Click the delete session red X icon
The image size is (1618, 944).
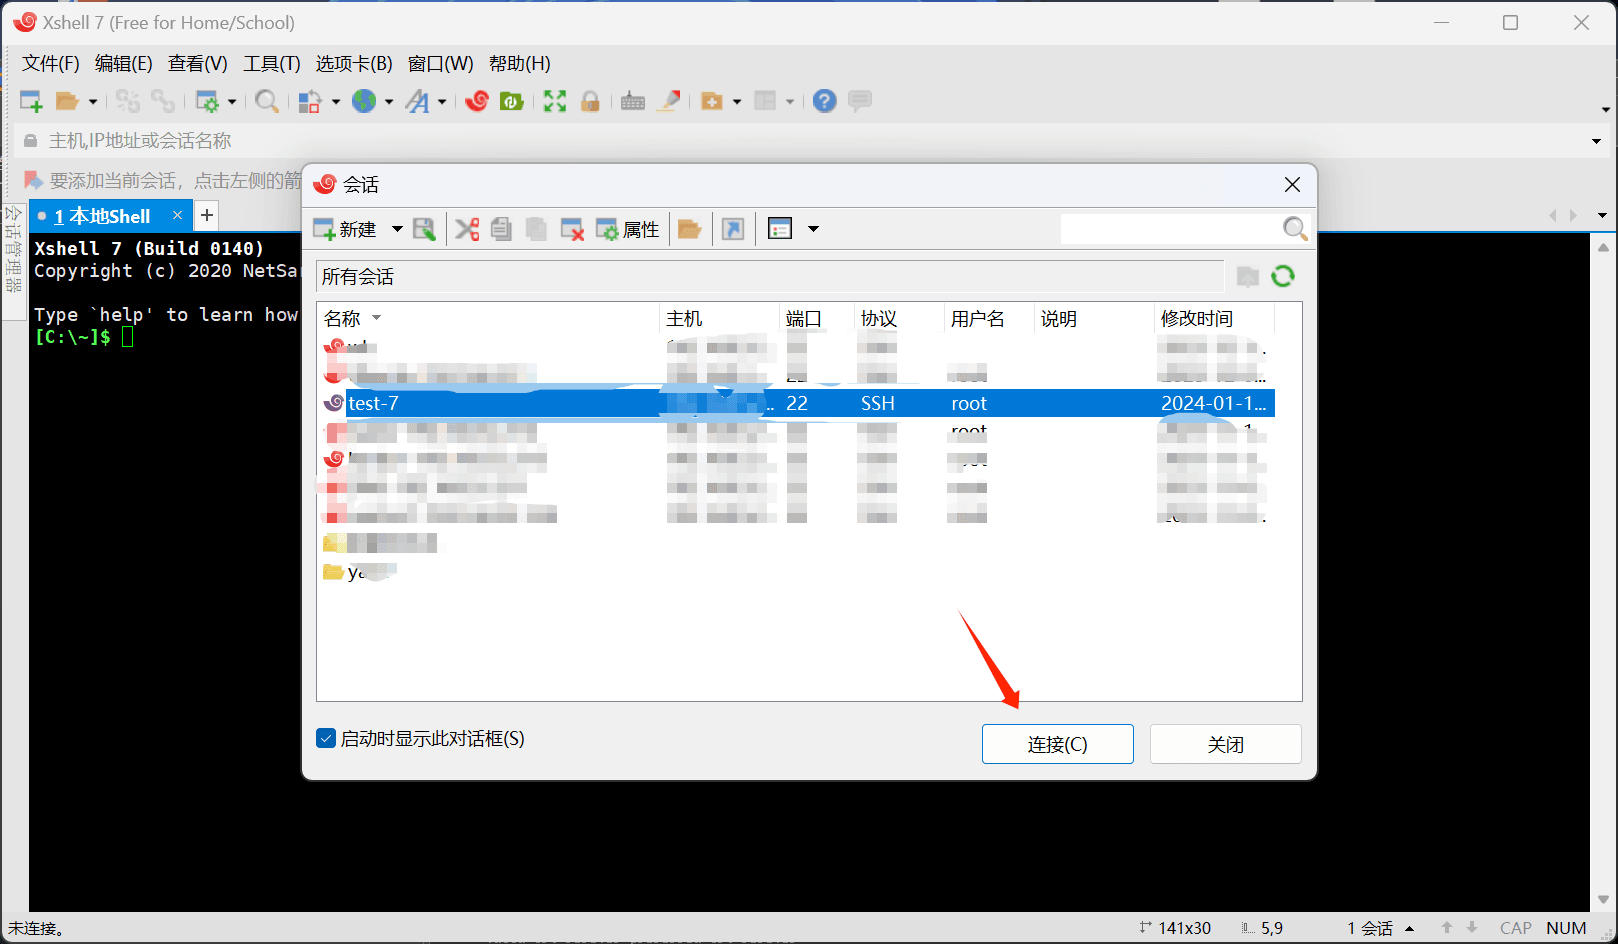click(572, 230)
